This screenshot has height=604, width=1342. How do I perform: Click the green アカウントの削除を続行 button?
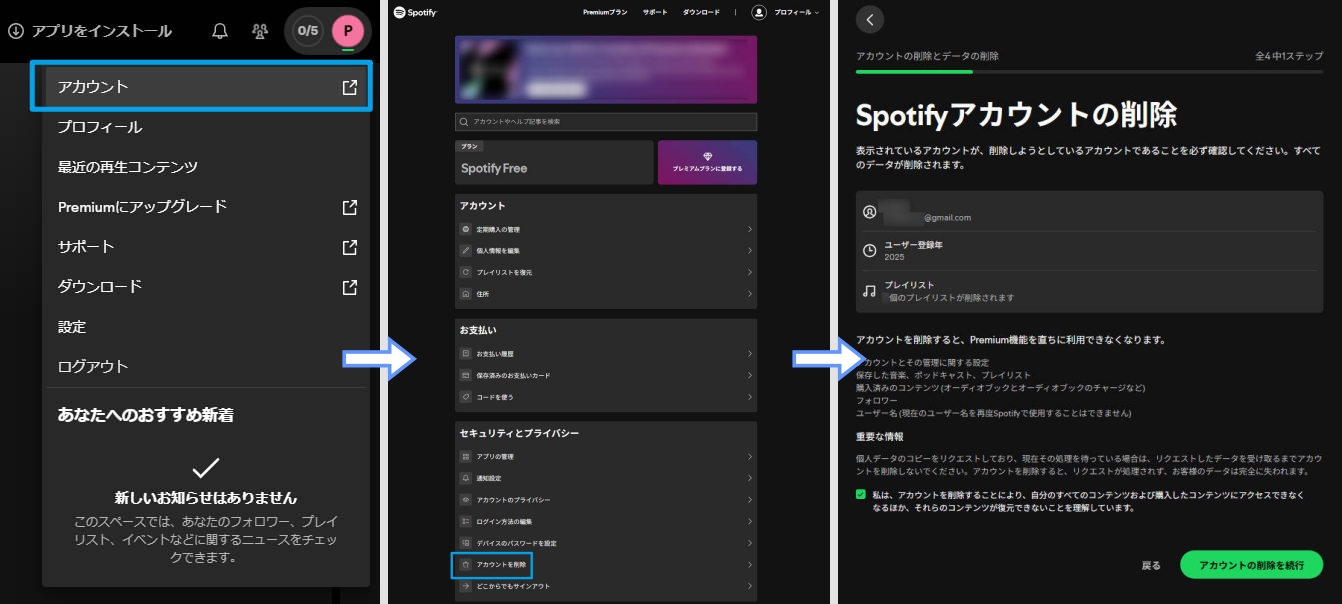coord(1251,565)
